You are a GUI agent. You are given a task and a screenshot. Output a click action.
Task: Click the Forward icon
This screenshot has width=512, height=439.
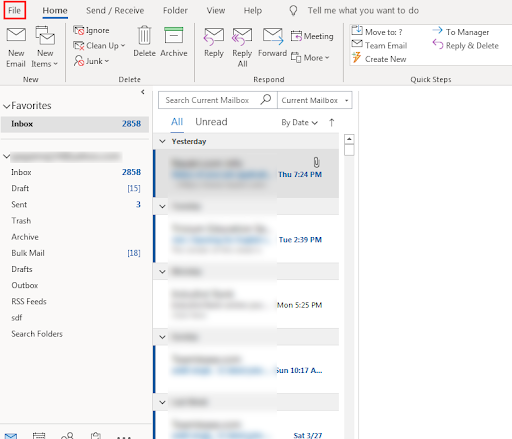[273, 36]
